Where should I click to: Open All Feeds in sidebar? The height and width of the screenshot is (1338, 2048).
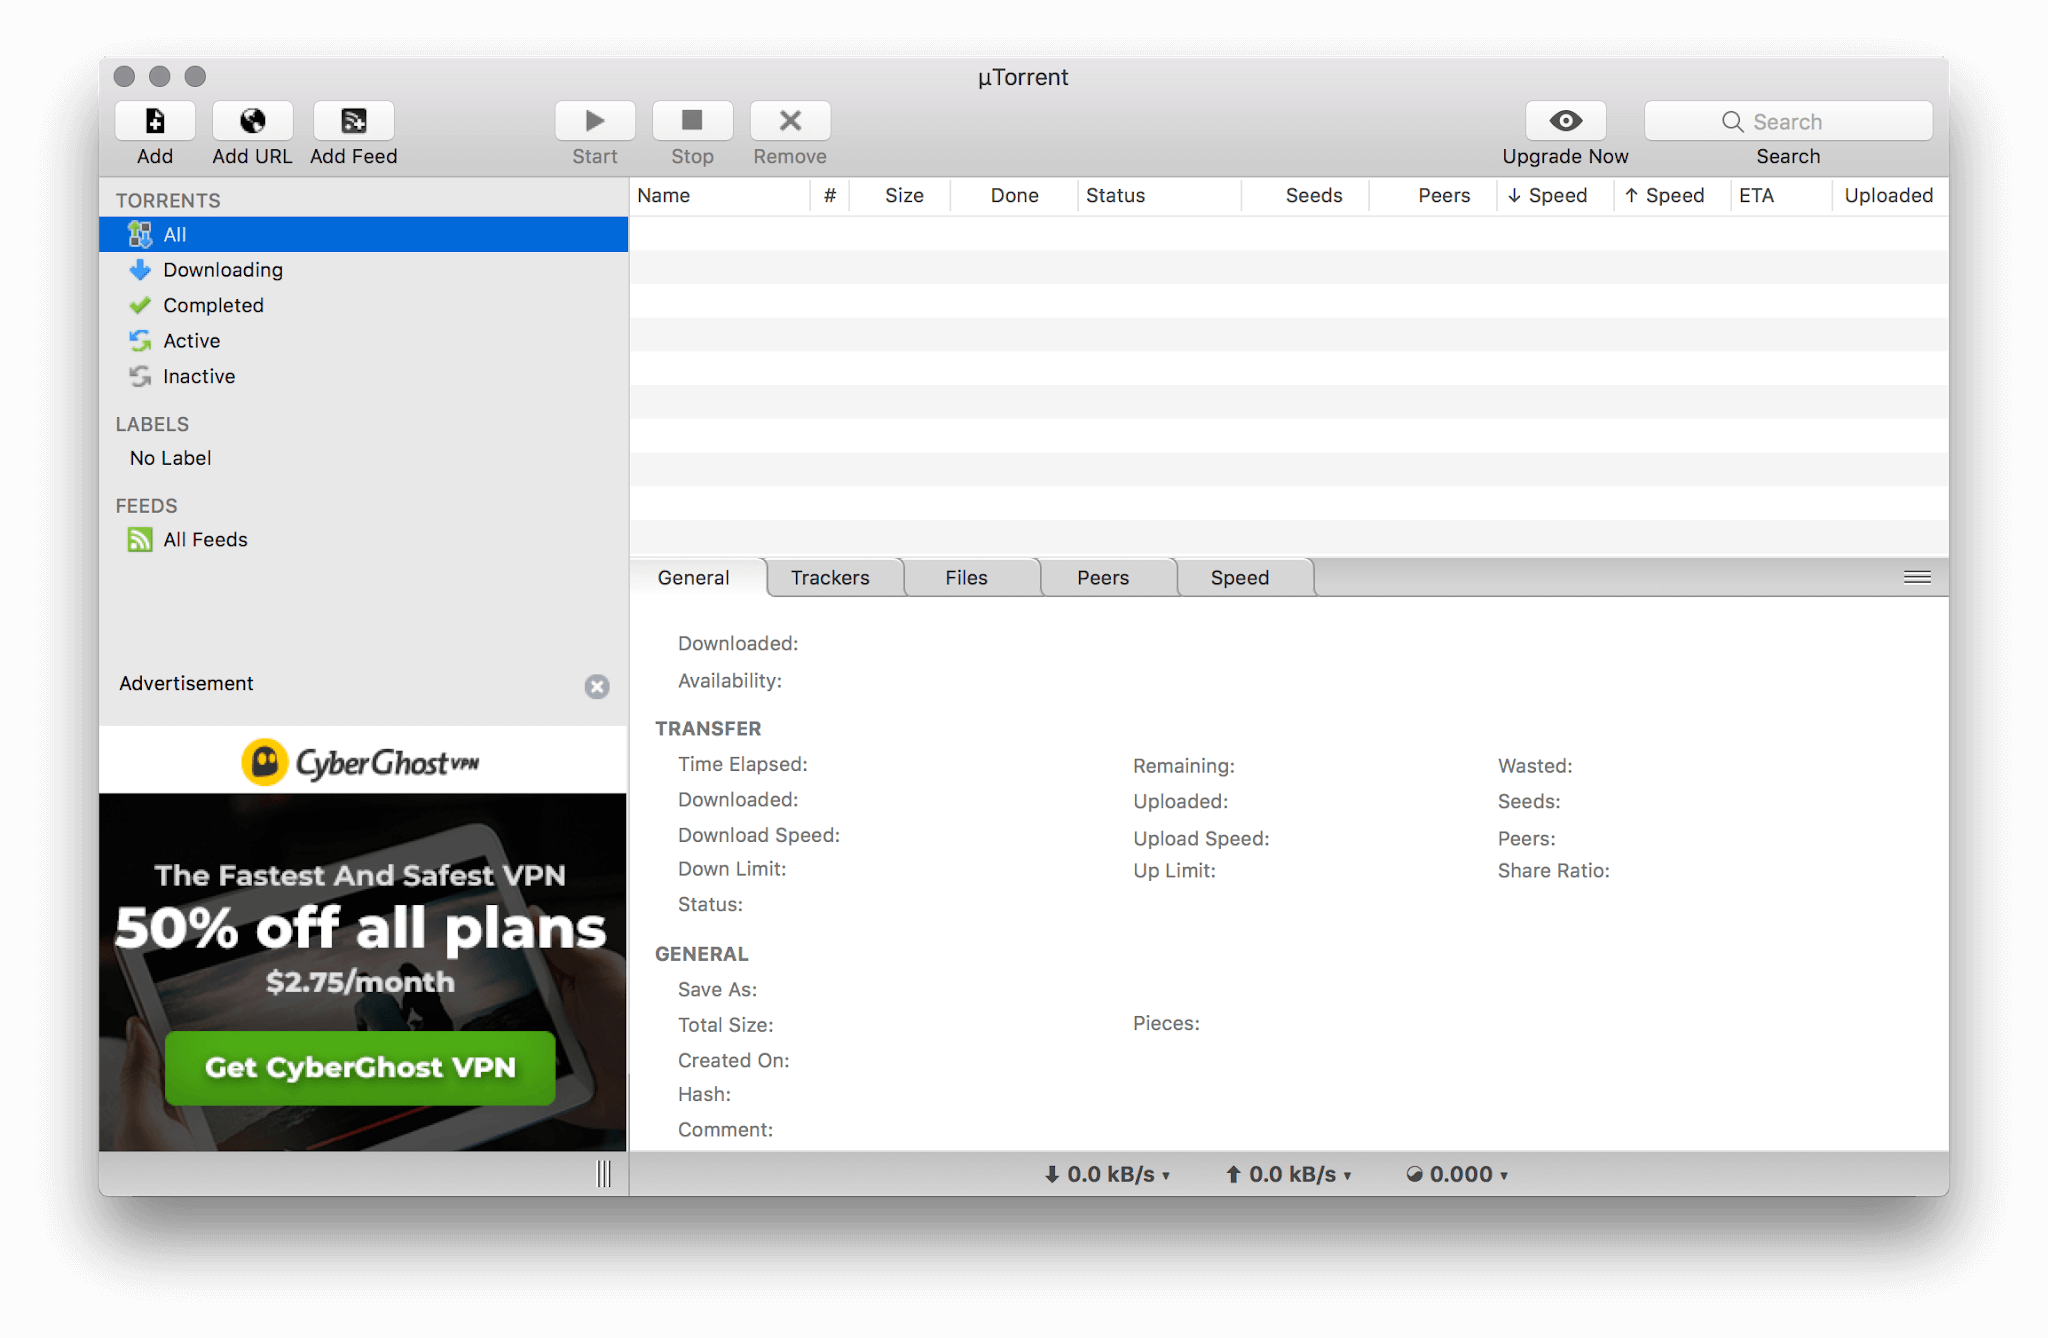[x=205, y=540]
